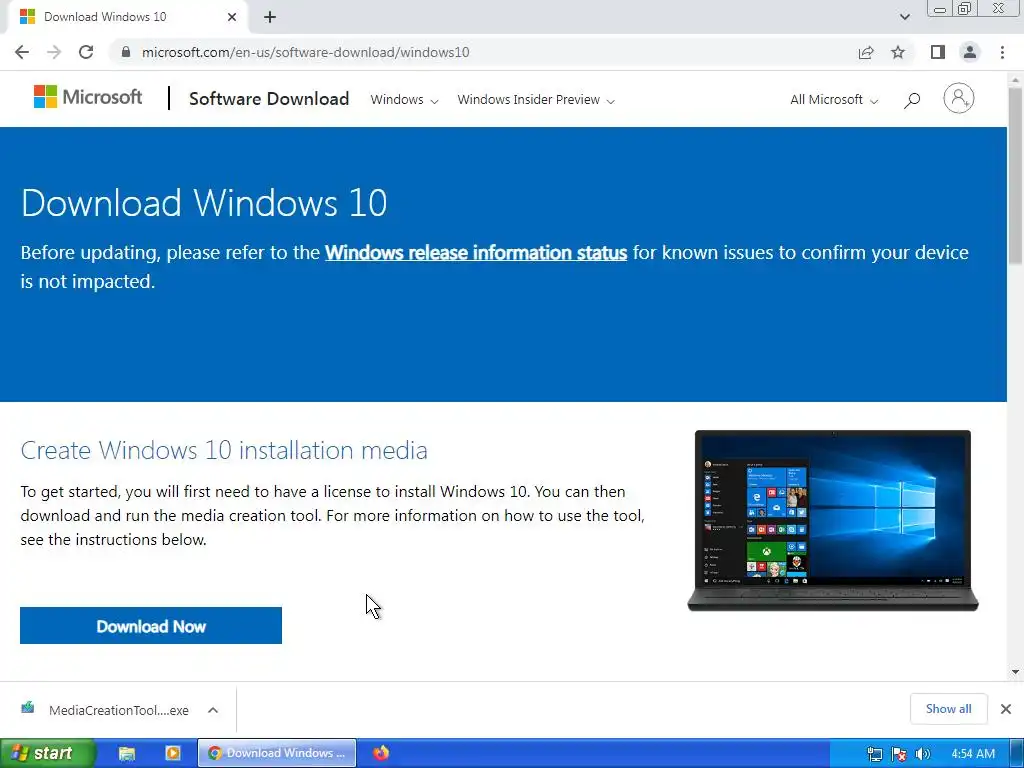Search Microsoft site with magnifier icon
Image resolution: width=1024 pixels, height=768 pixels.
pyautogui.click(x=912, y=100)
